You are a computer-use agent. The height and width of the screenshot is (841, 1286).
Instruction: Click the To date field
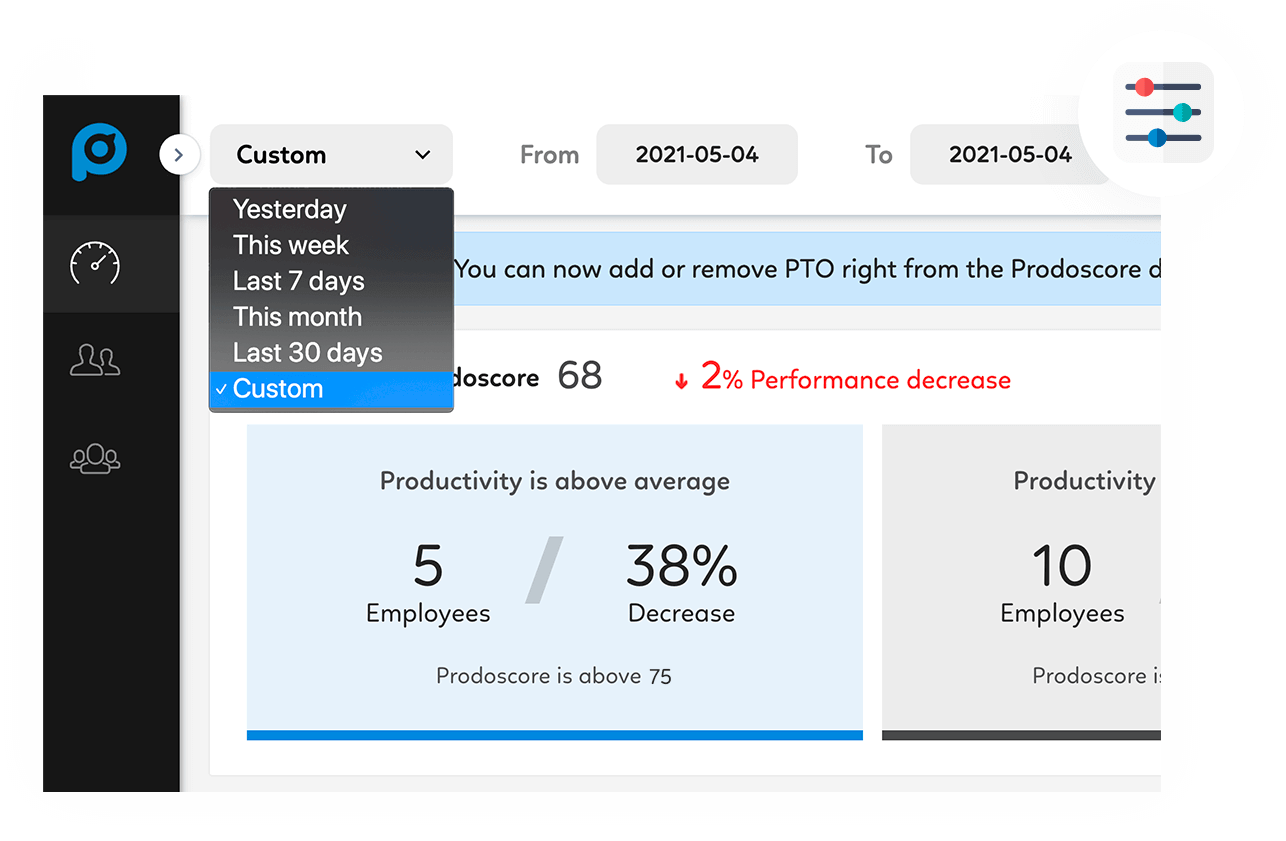point(1010,155)
